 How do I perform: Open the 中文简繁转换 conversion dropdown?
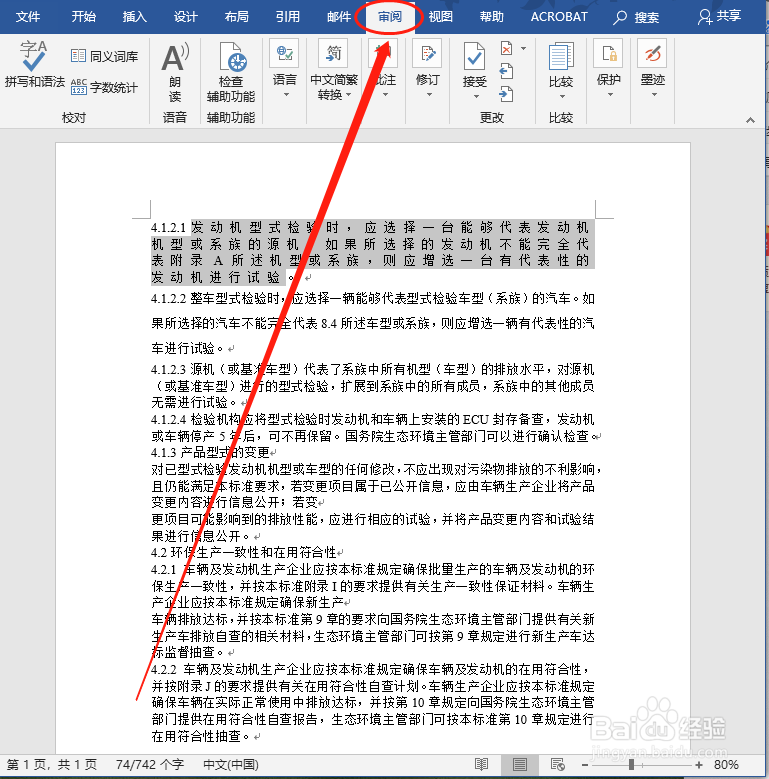tap(334, 70)
